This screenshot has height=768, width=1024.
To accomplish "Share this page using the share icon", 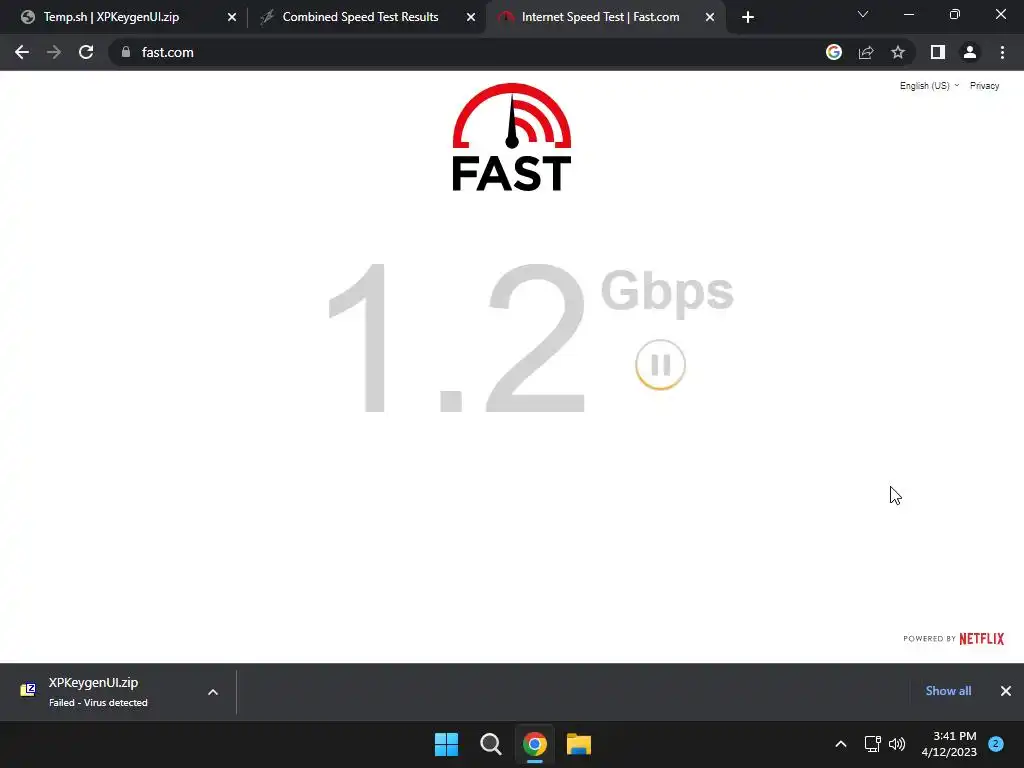I will click(866, 52).
